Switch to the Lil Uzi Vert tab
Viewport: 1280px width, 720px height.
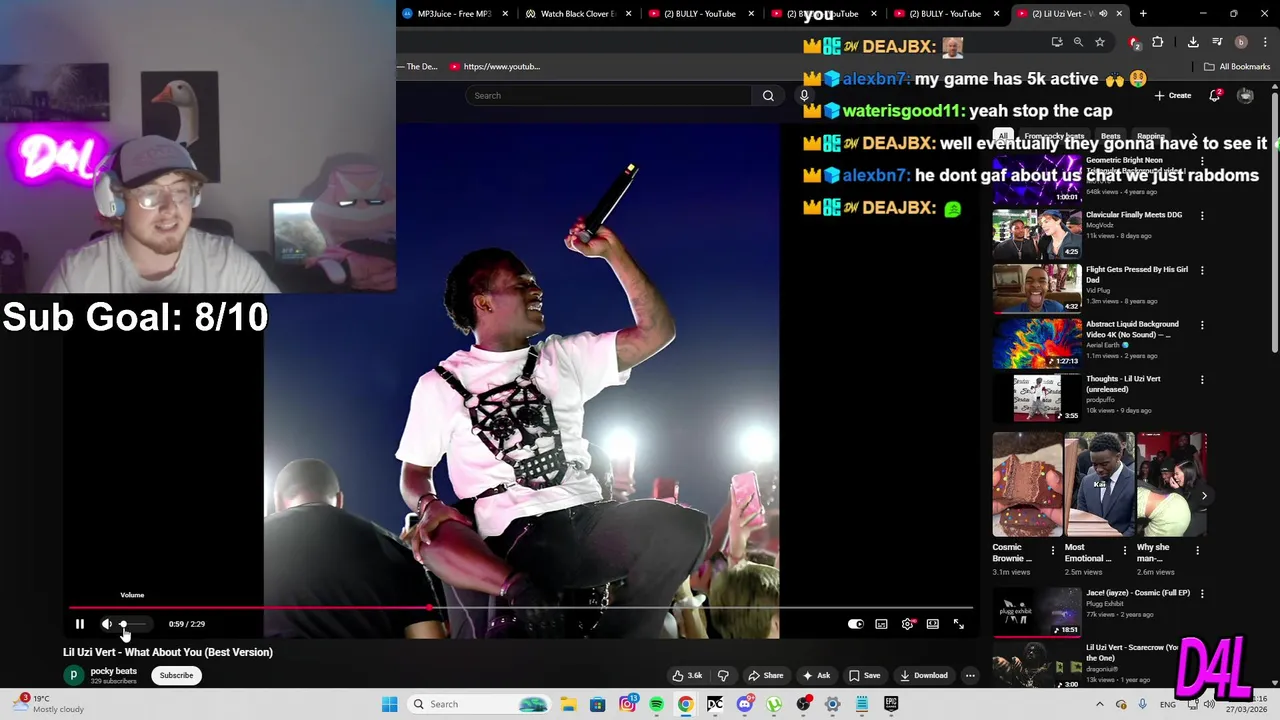pos(1069,14)
